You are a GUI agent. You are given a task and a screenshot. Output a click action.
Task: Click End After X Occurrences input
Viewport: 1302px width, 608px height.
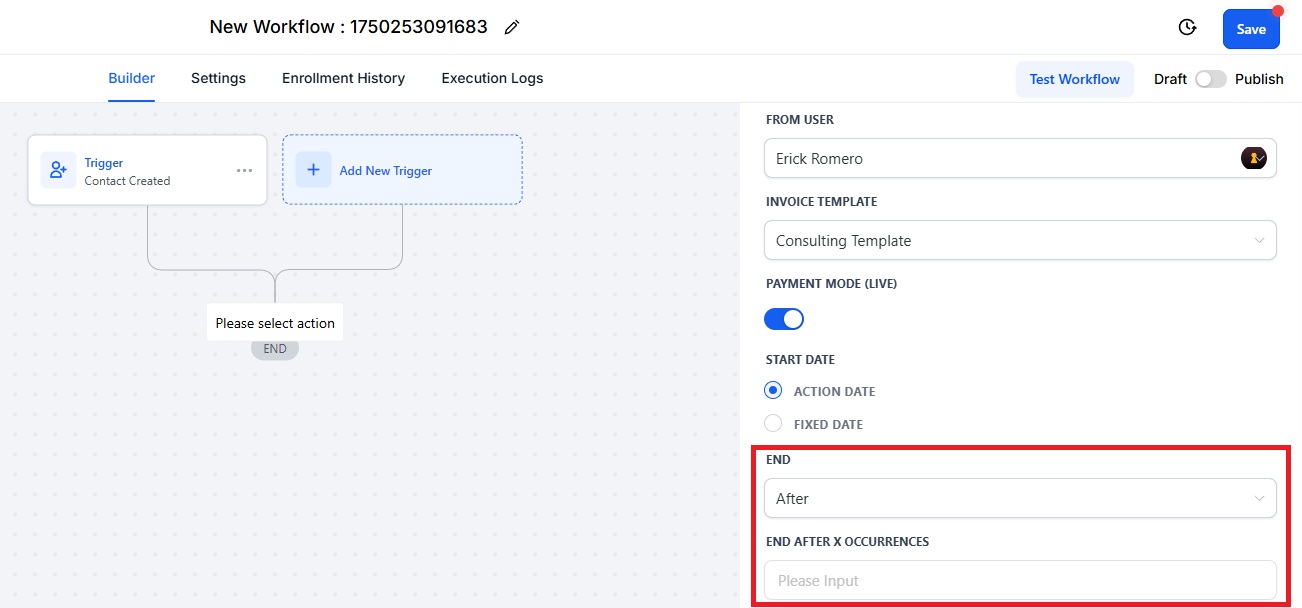click(x=1020, y=580)
